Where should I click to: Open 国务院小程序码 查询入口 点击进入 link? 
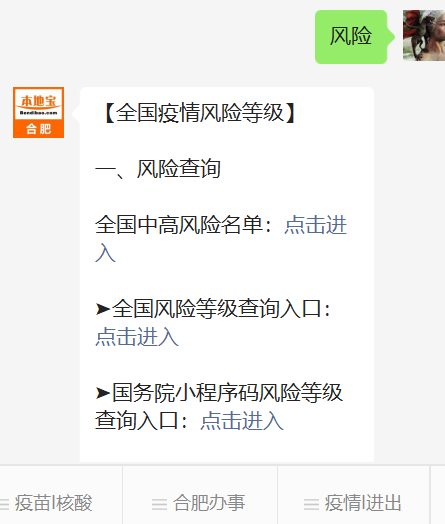[242, 420]
